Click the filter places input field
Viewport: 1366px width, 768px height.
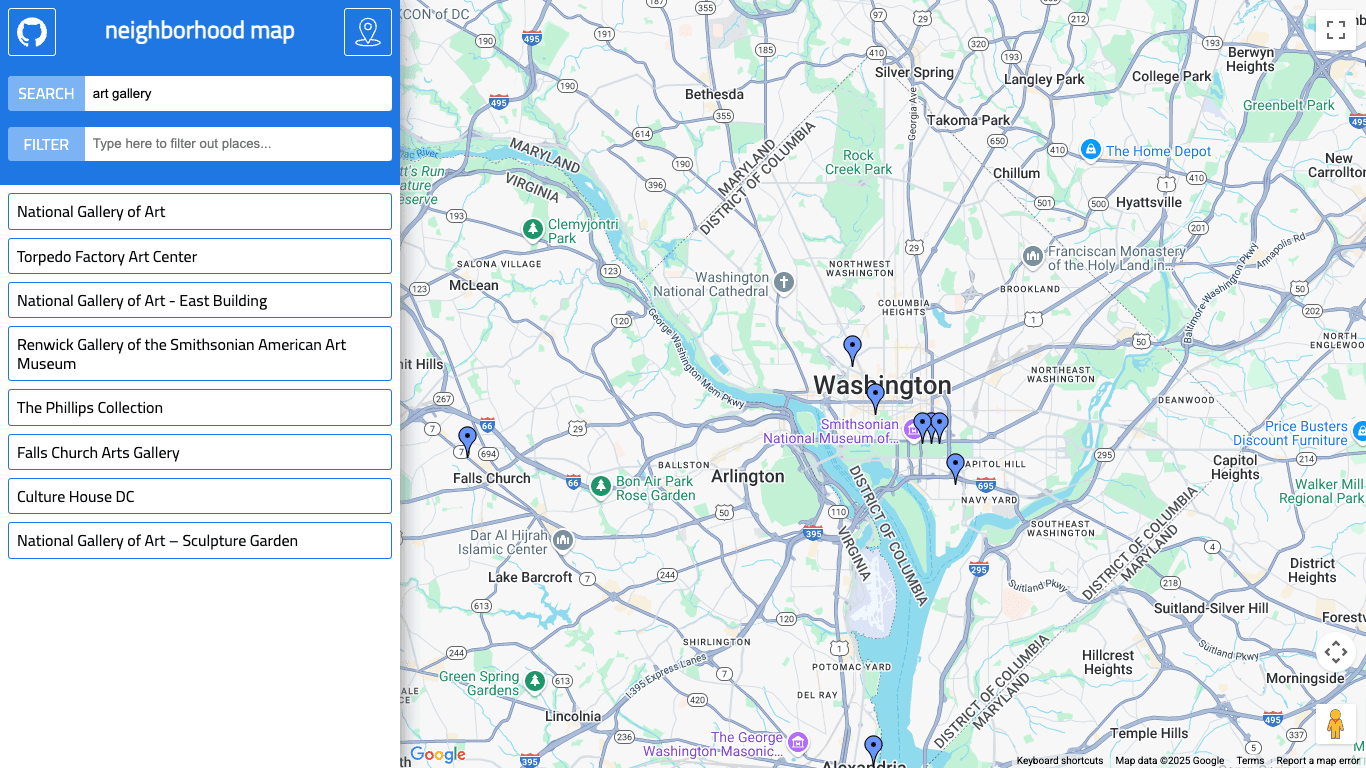238,143
